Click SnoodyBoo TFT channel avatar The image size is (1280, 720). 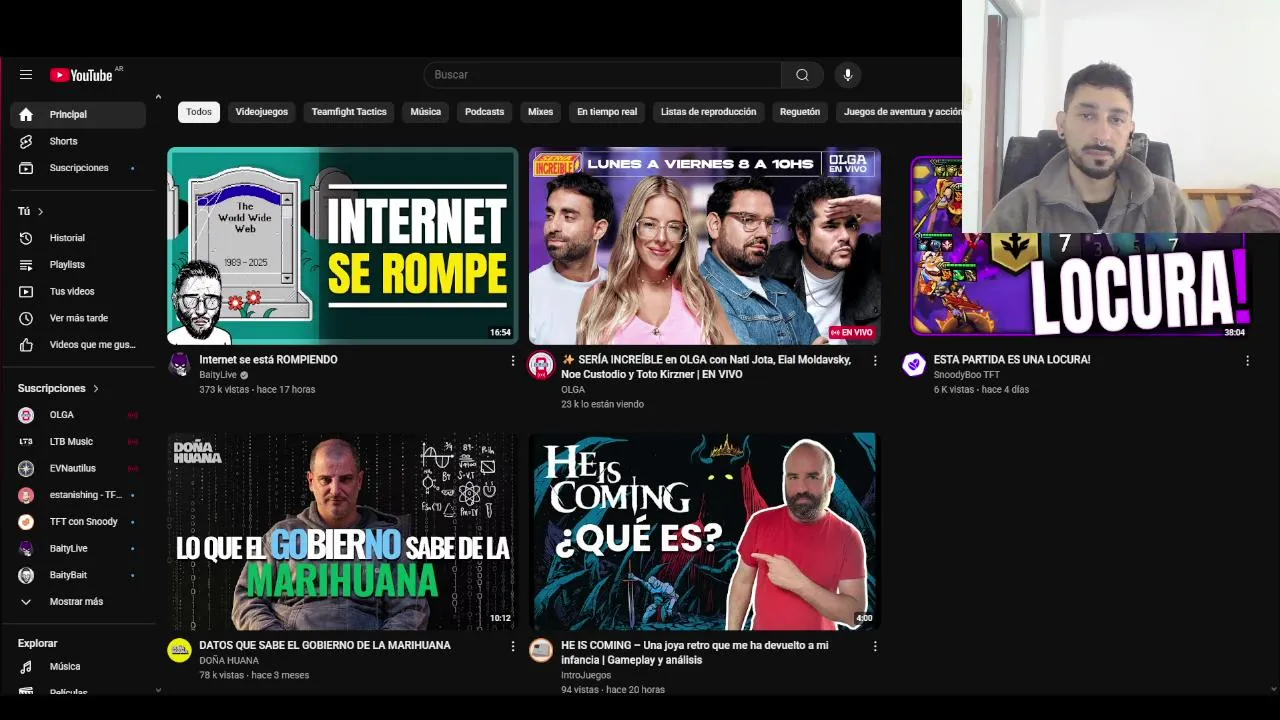pos(914,365)
